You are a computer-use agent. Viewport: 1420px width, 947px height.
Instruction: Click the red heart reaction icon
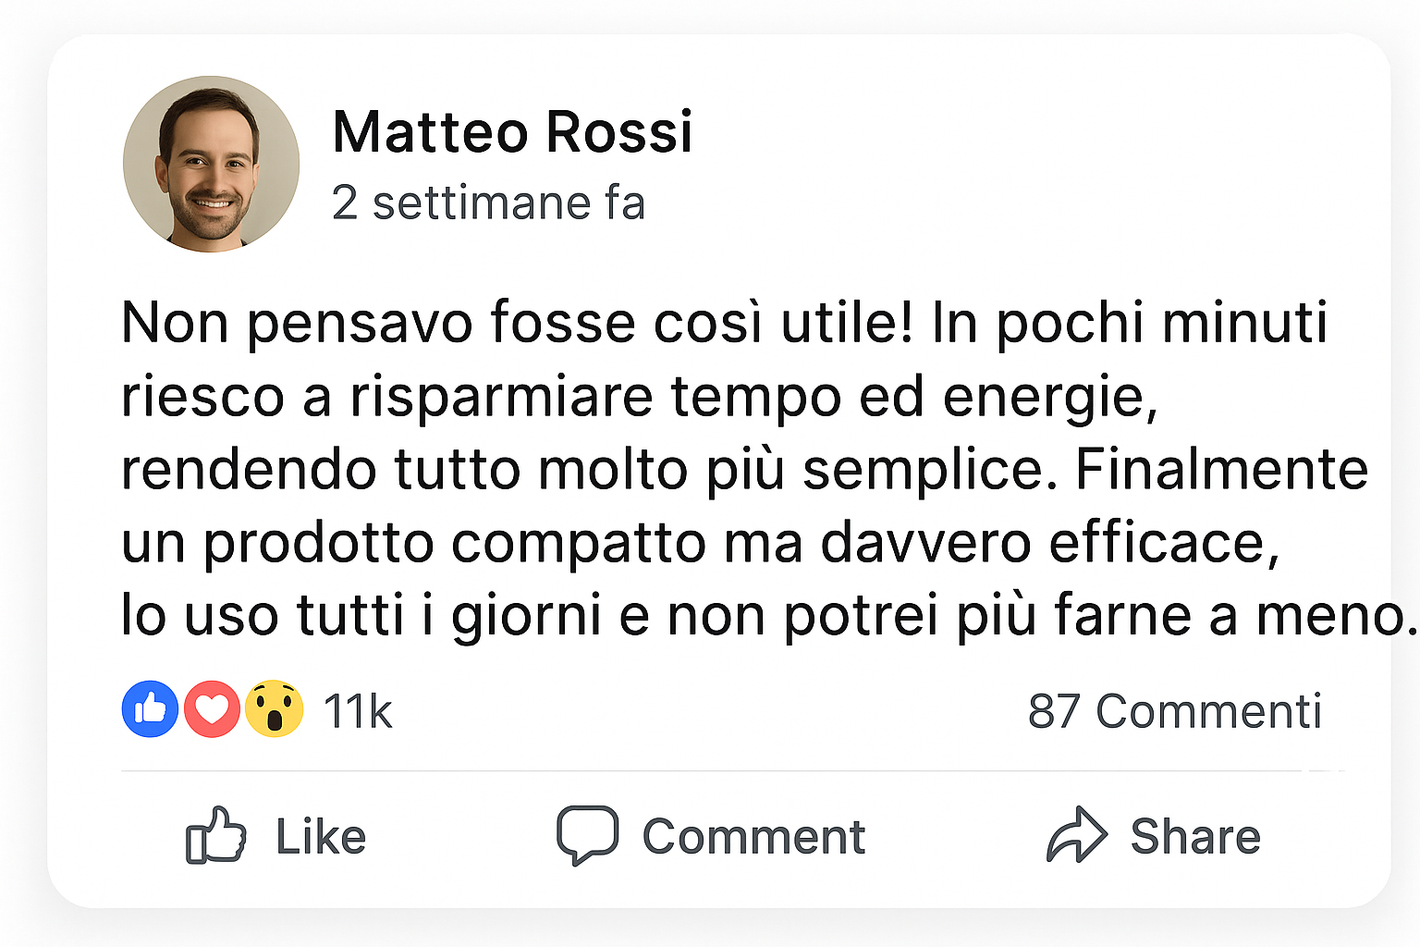(x=212, y=710)
